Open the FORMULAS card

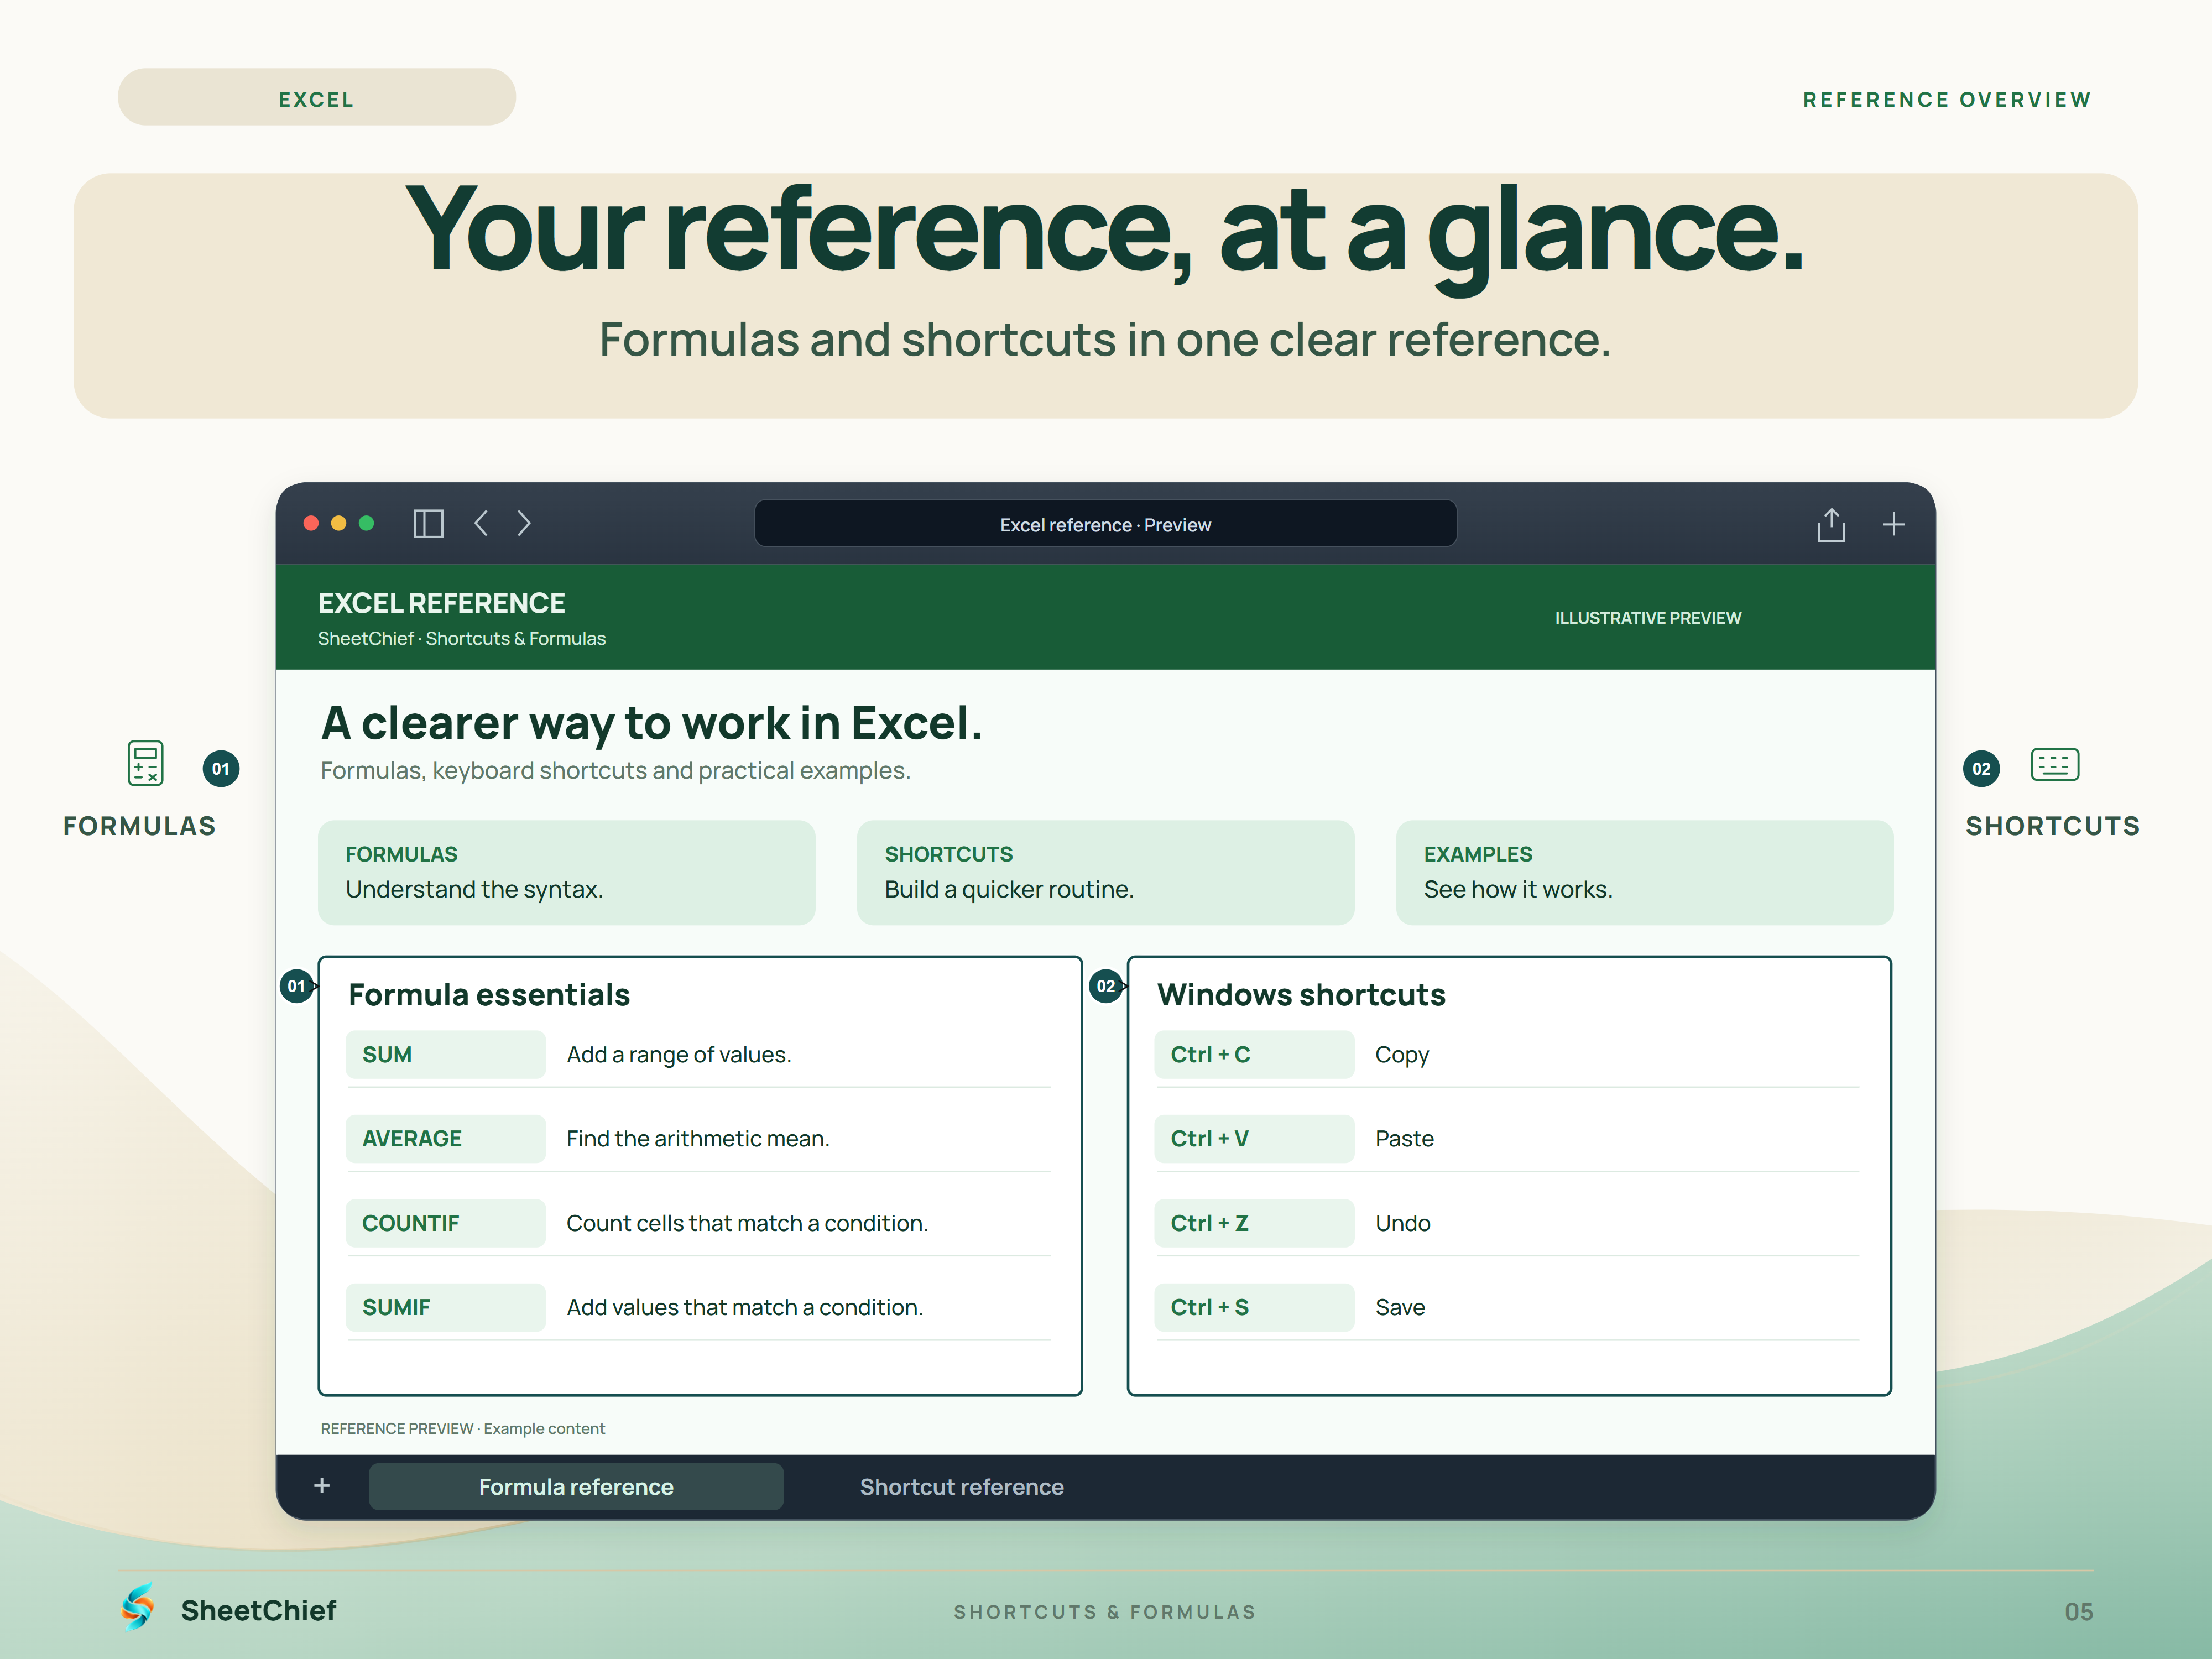[567, 873]
